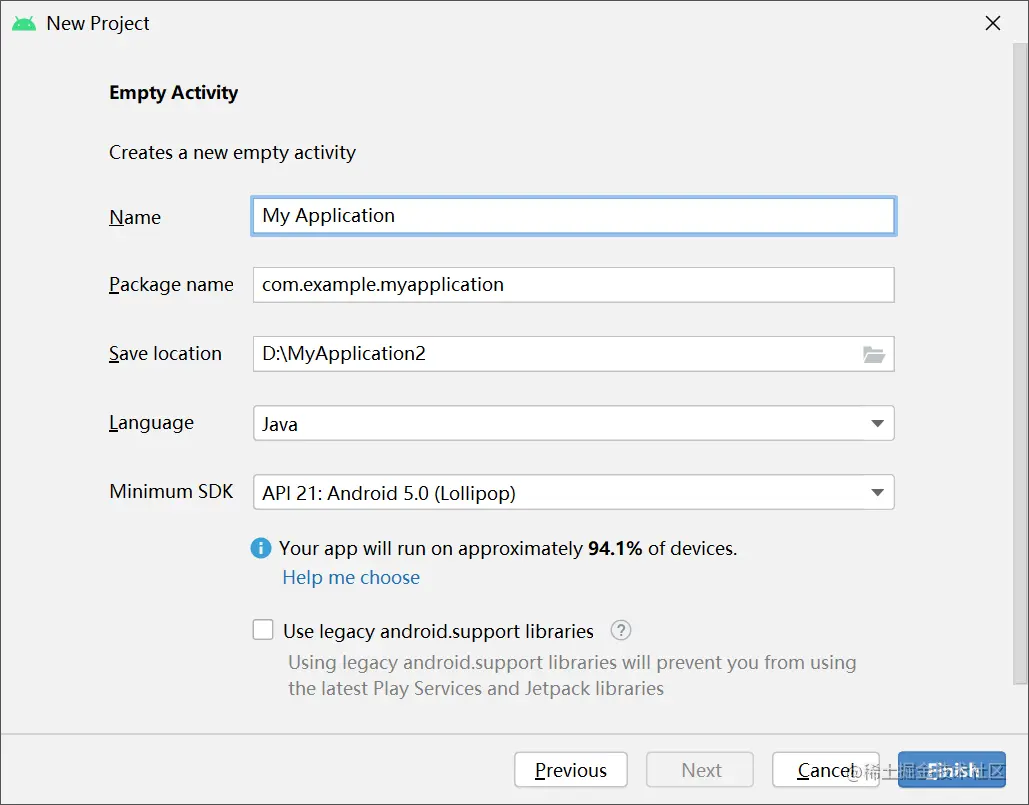The height and width of the screenshot is (805, 1029).
Task: Close the New Project dialog
Action: [993, 24]
